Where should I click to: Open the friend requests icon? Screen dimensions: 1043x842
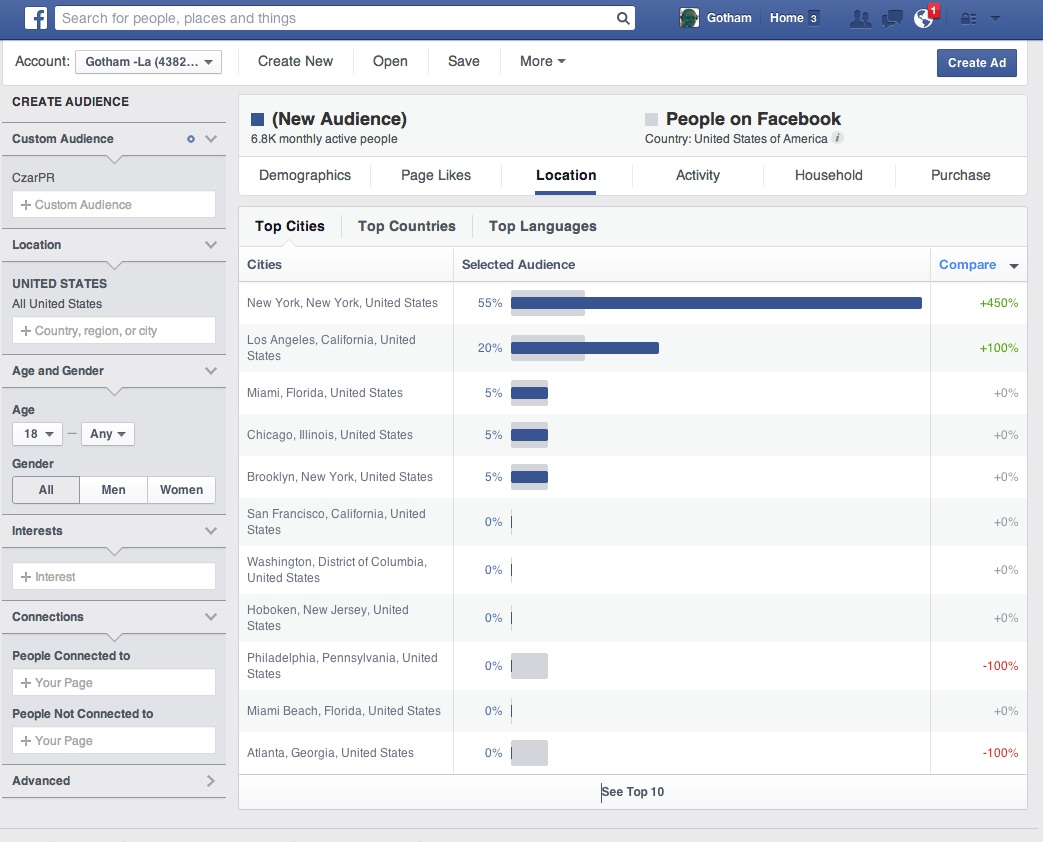click(x=859, y=18)
